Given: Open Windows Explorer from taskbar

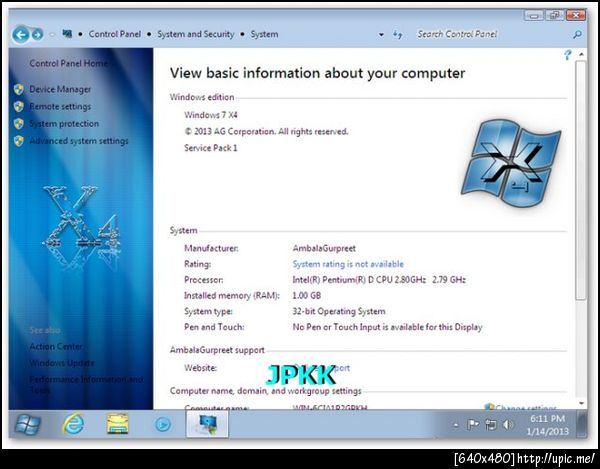Looking at the screenshot, I should coord(117,424).
